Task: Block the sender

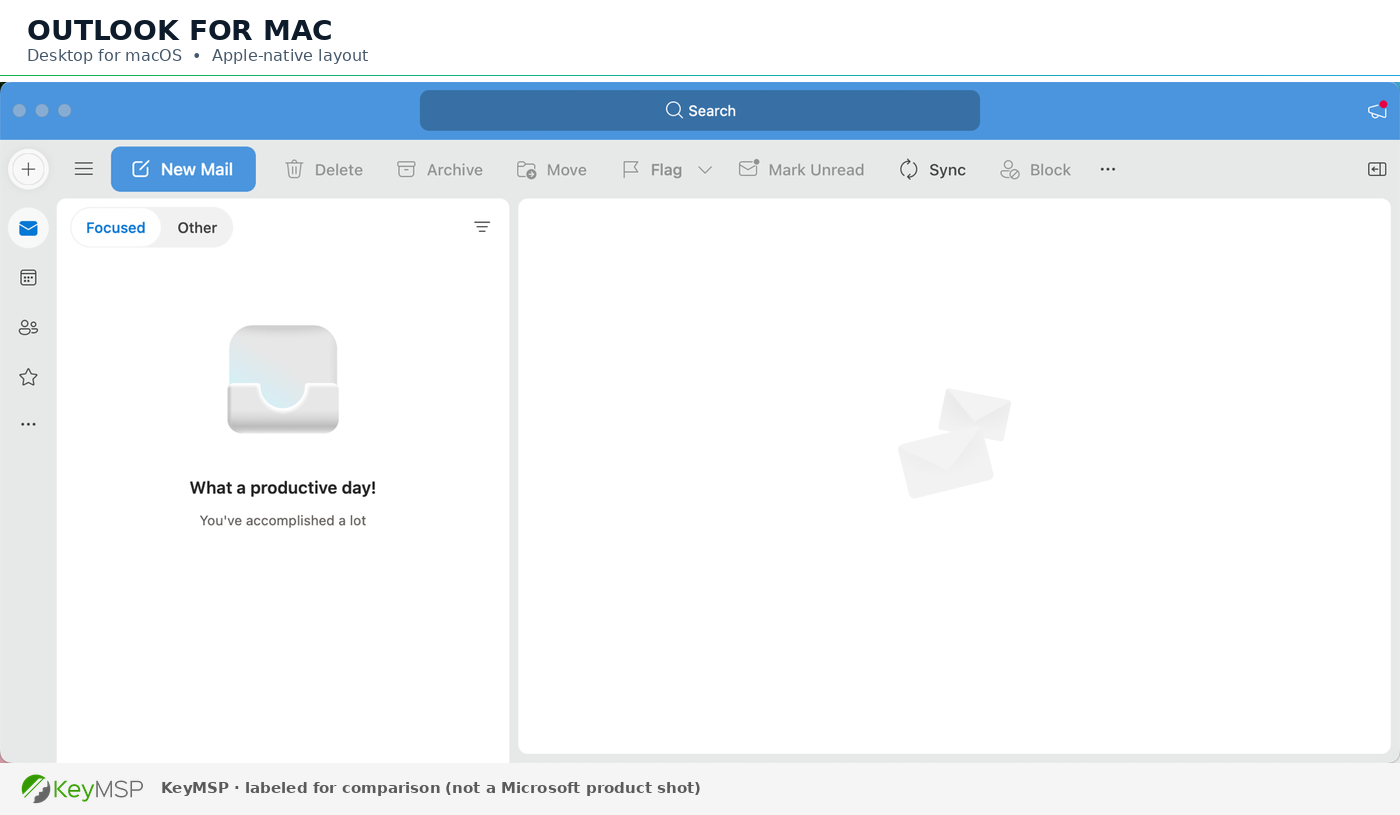Action: coord(1035,170)
